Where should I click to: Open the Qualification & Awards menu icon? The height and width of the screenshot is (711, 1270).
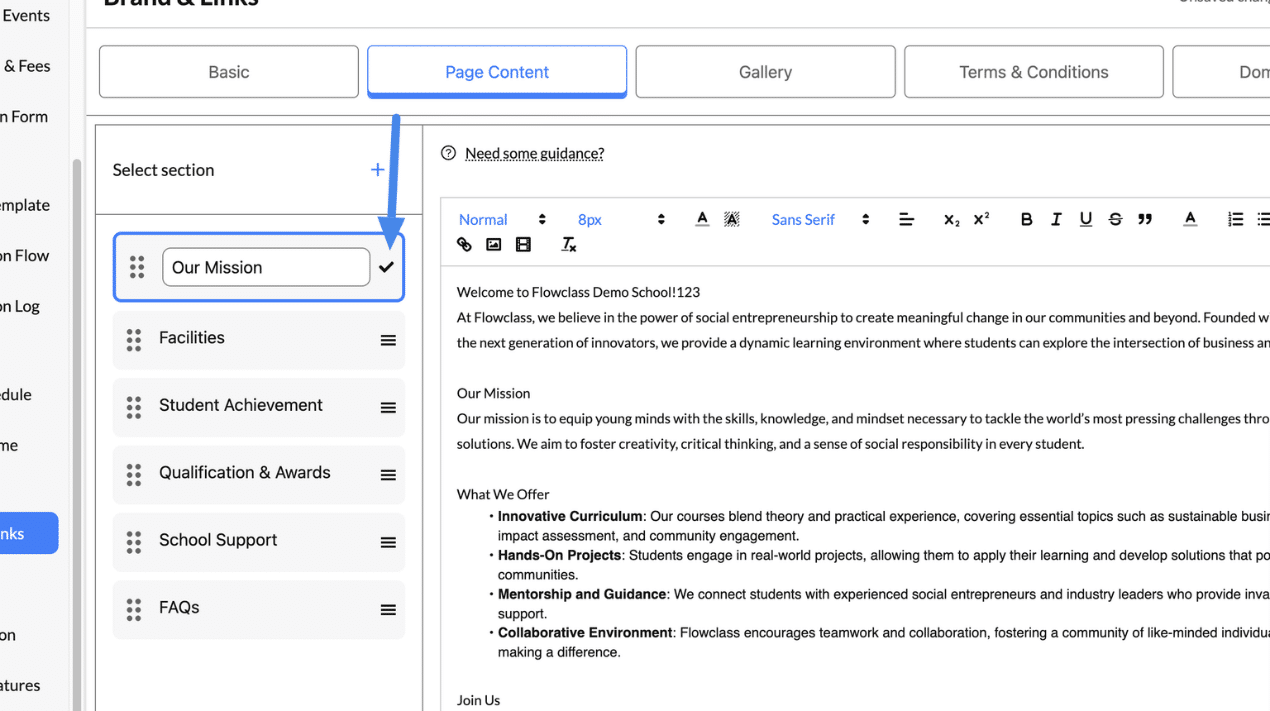(388, 475)
